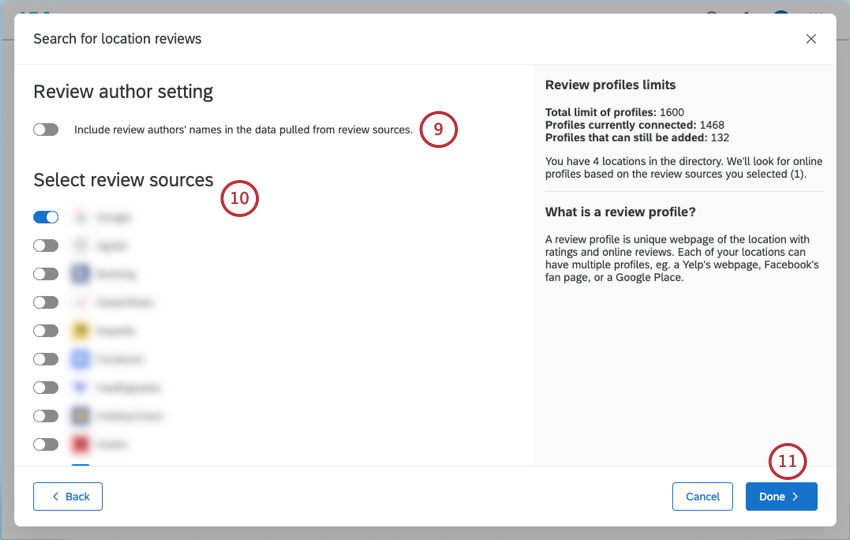Enable the include review authors' names toggle
850x540 pixels.
pos(46,130)
